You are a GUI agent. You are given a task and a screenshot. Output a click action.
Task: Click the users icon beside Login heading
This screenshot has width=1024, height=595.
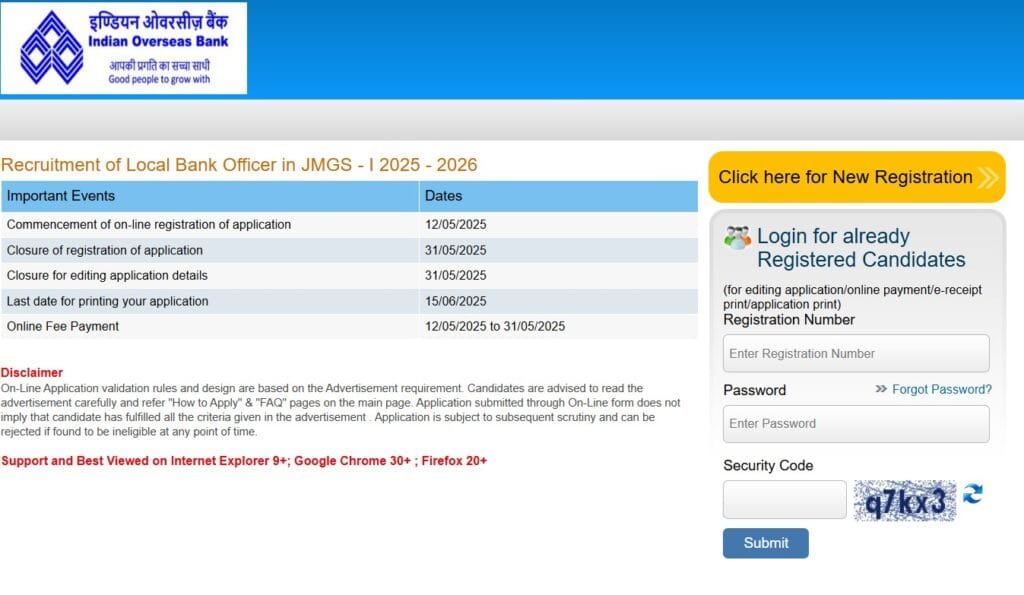(x=737, y=238)
